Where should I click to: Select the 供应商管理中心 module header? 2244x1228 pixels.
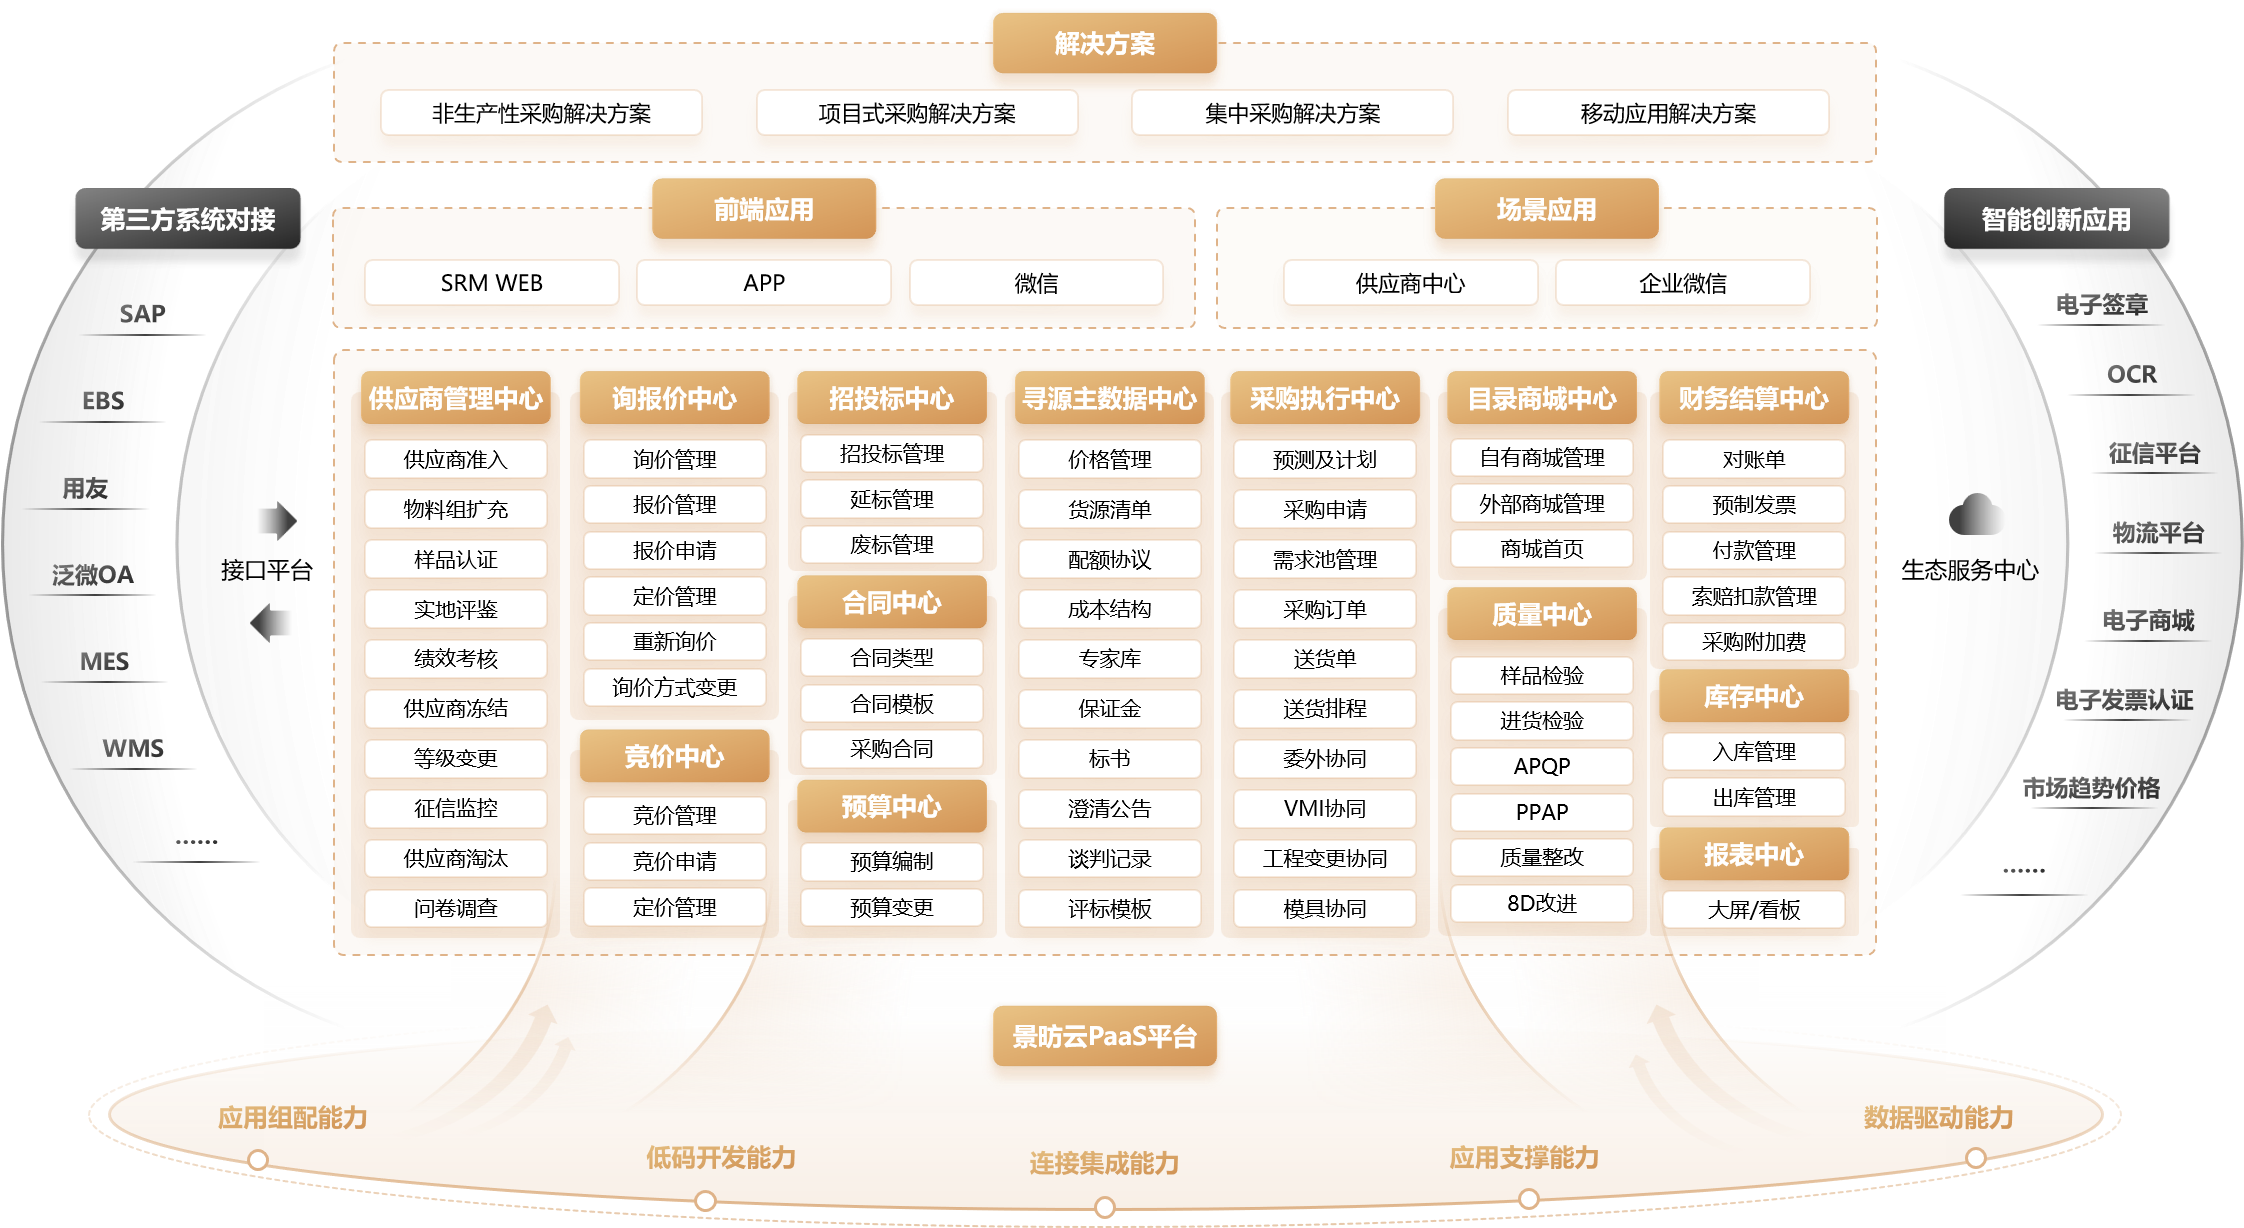456,398
